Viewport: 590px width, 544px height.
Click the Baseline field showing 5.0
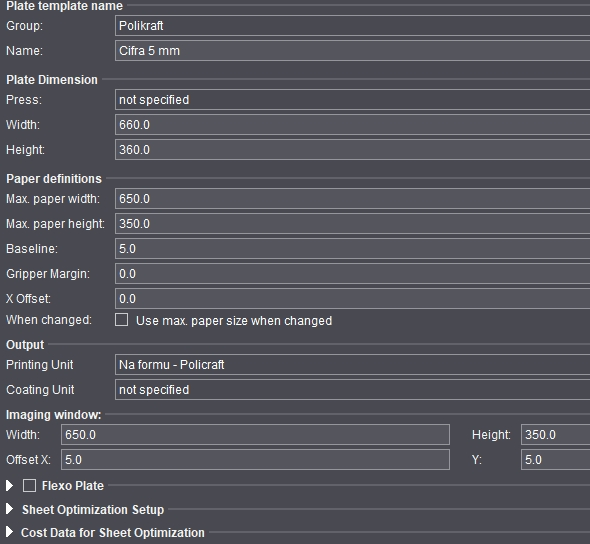pyautogui.click(x=353, y=249)
